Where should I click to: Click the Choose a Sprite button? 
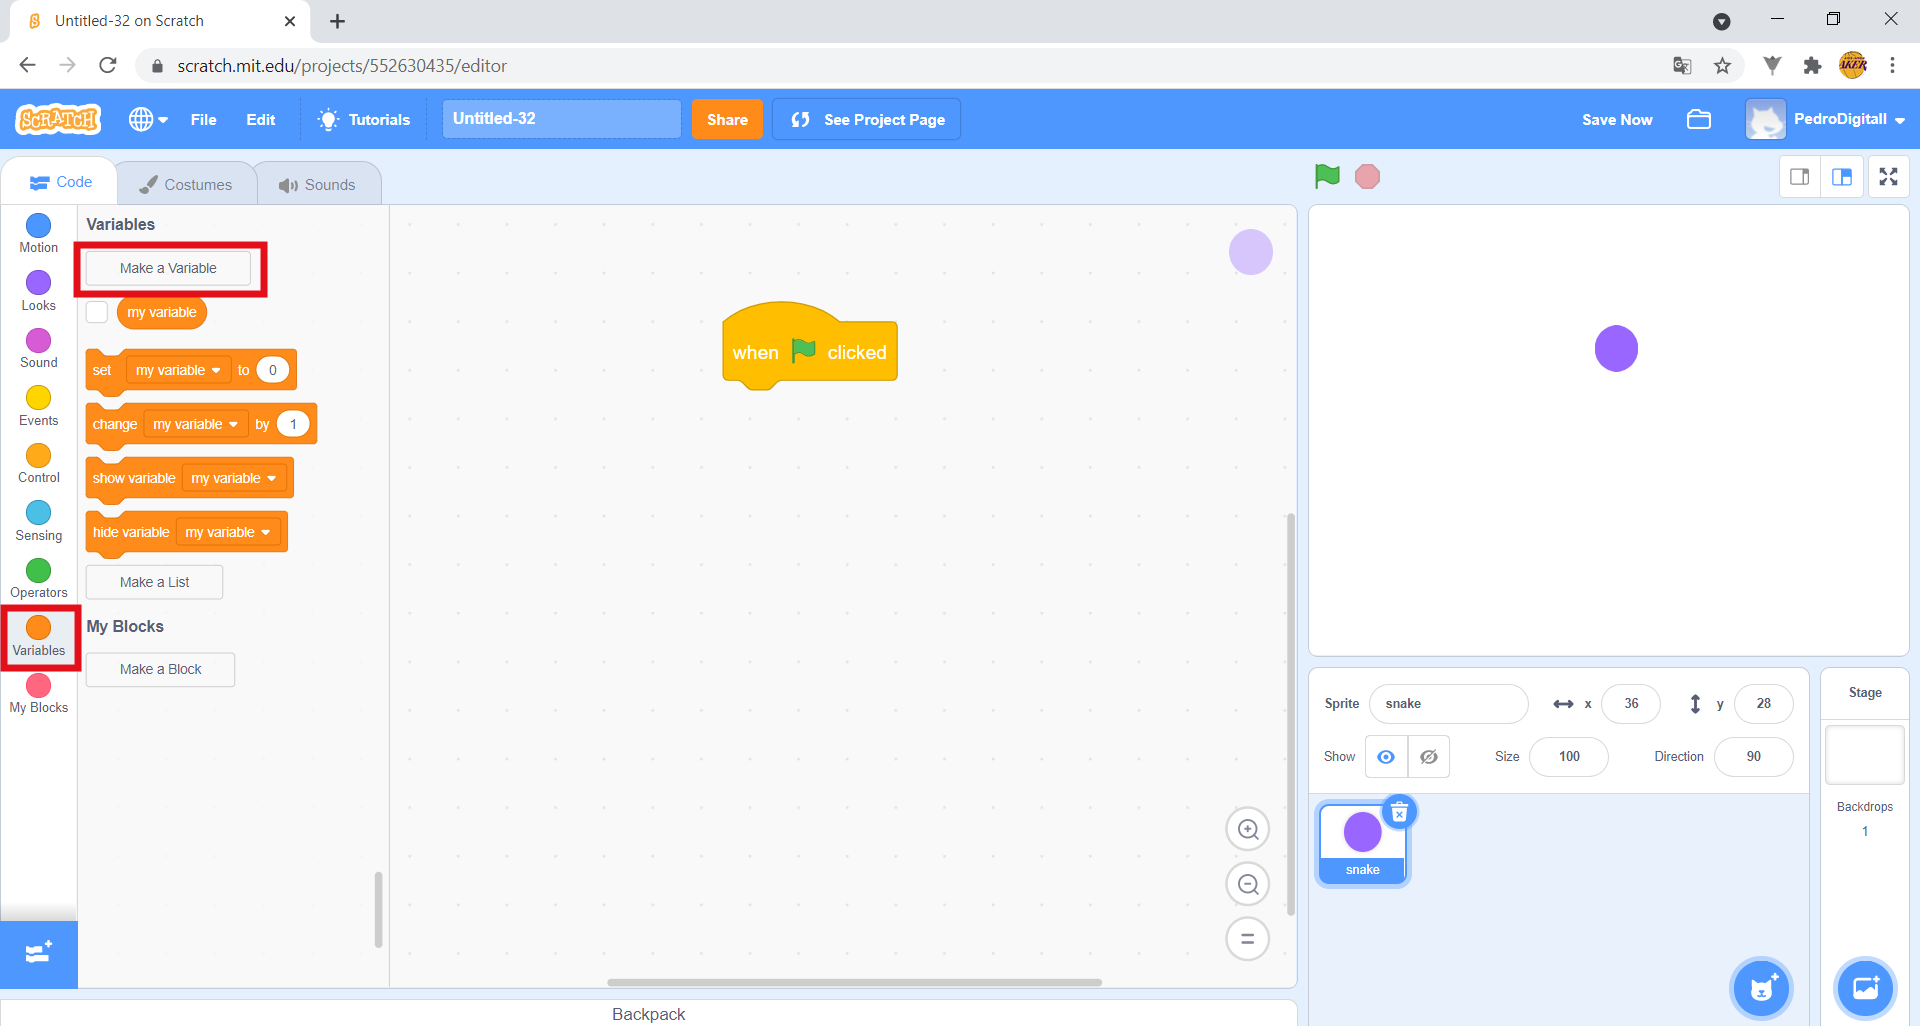(1762, 989)
